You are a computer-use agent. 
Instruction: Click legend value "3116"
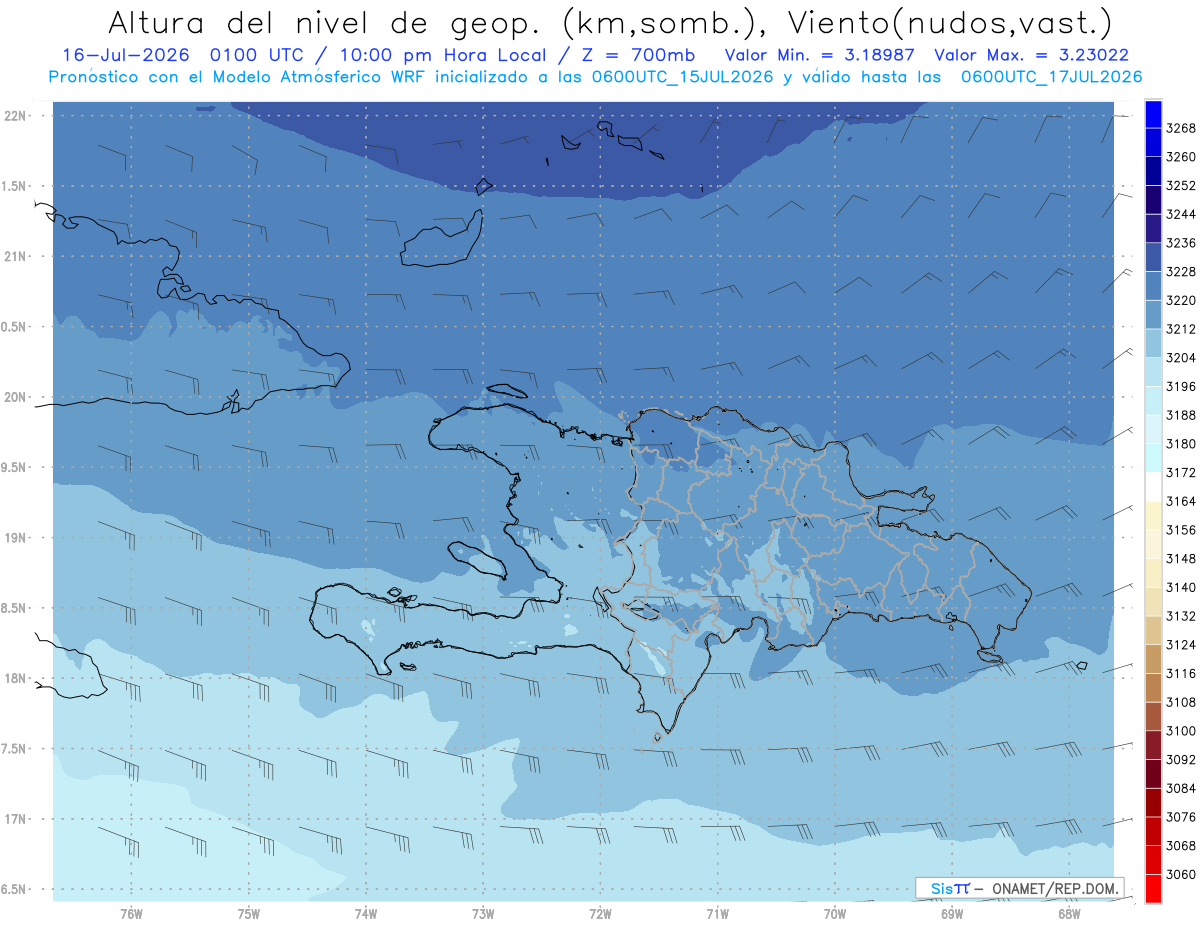tap(1181, 674)
